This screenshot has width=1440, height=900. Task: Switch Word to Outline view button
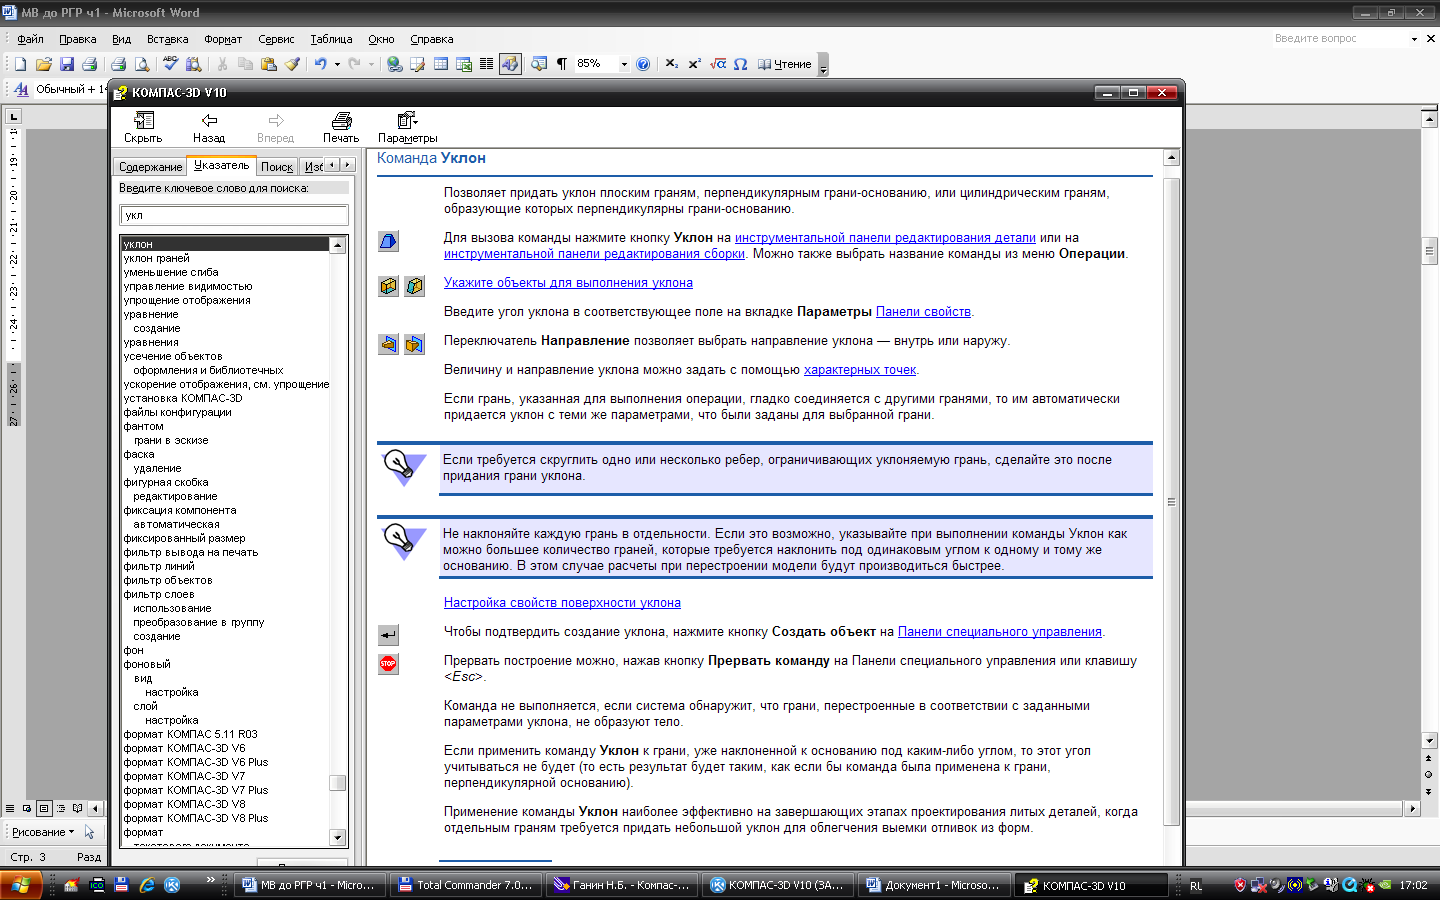click(61, 808)
